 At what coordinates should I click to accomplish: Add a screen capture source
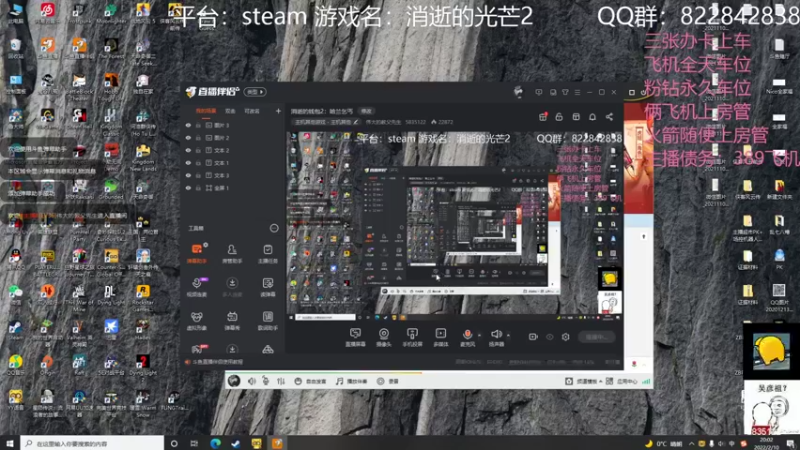(355, 337)
